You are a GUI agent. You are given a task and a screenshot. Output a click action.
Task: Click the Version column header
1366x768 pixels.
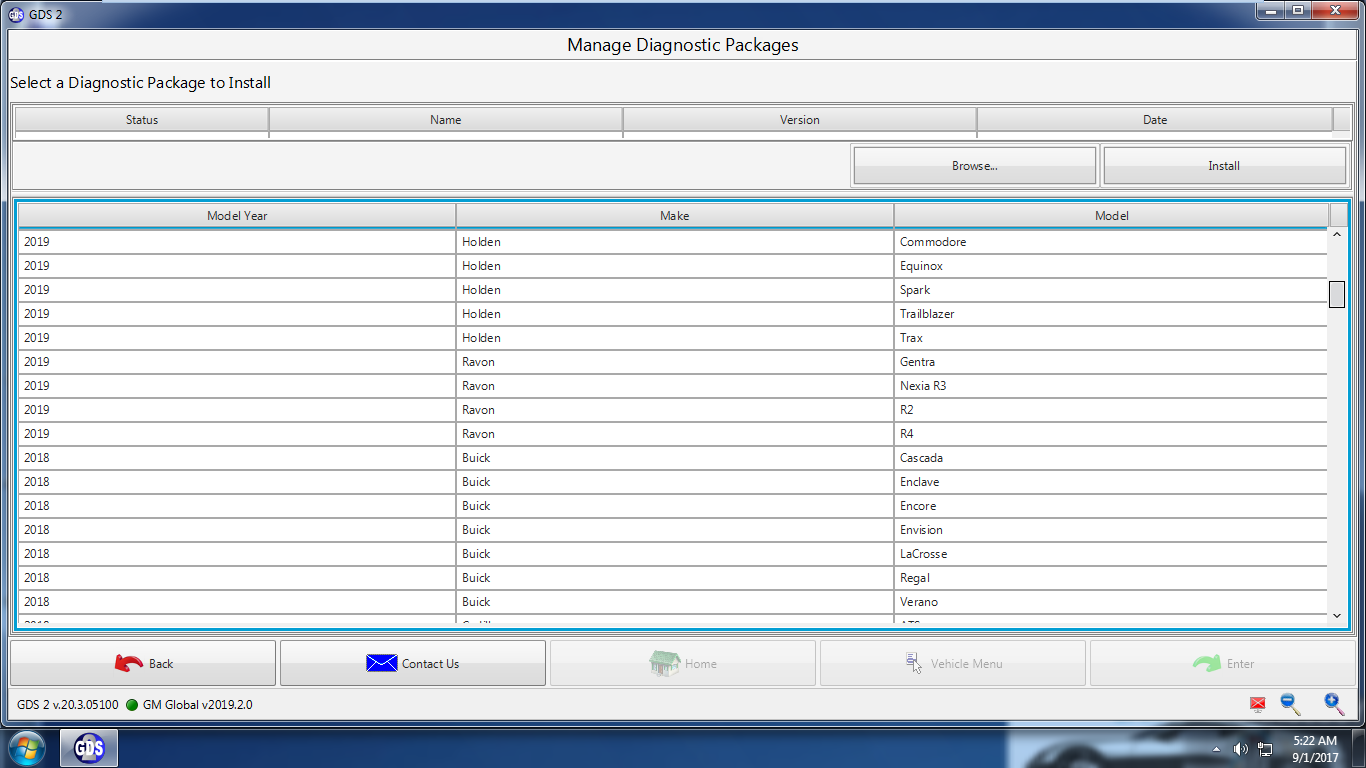tap(800, 119)
